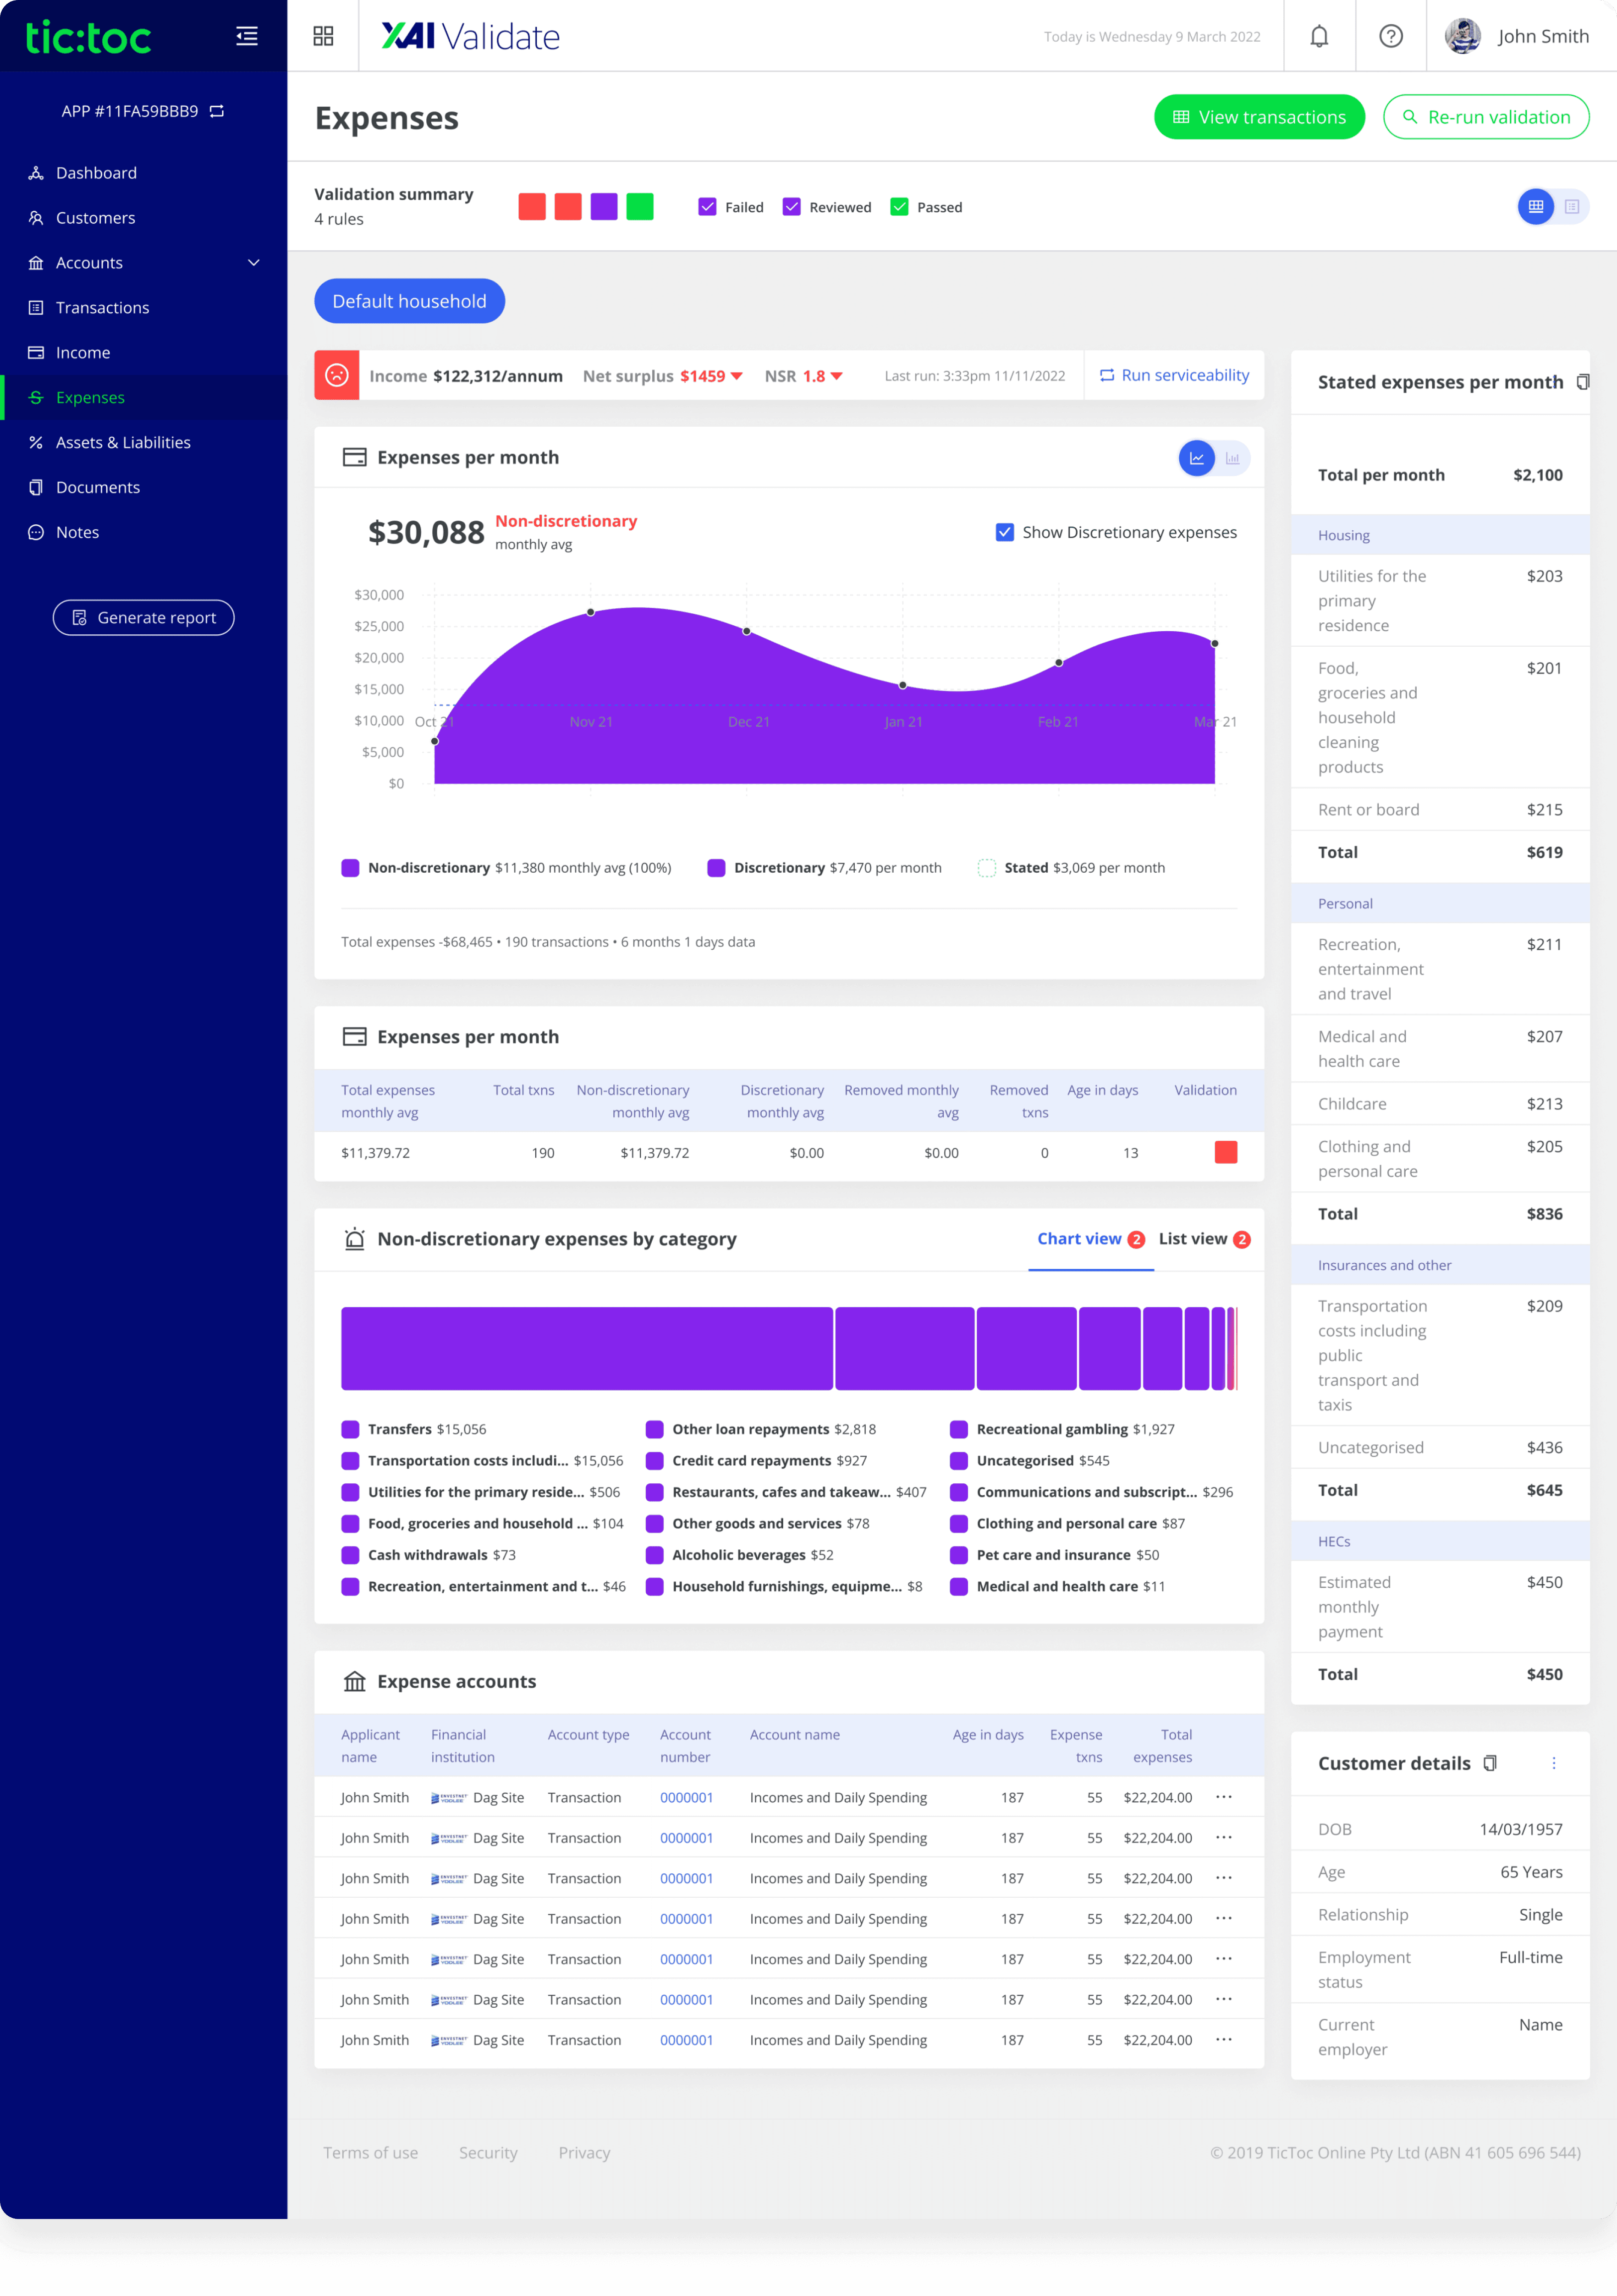Copy stated expenses per month
This screenshot has height=2296, width=1617.
[1582, 382]
